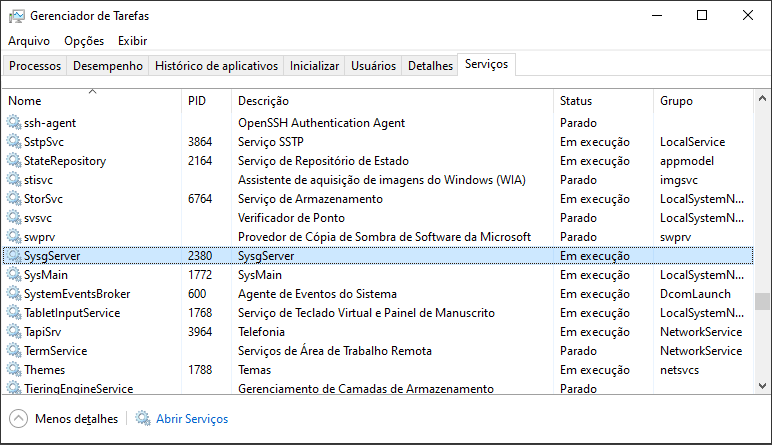
Task: Select the TermService service name
Action: click(x=56, y=351)
